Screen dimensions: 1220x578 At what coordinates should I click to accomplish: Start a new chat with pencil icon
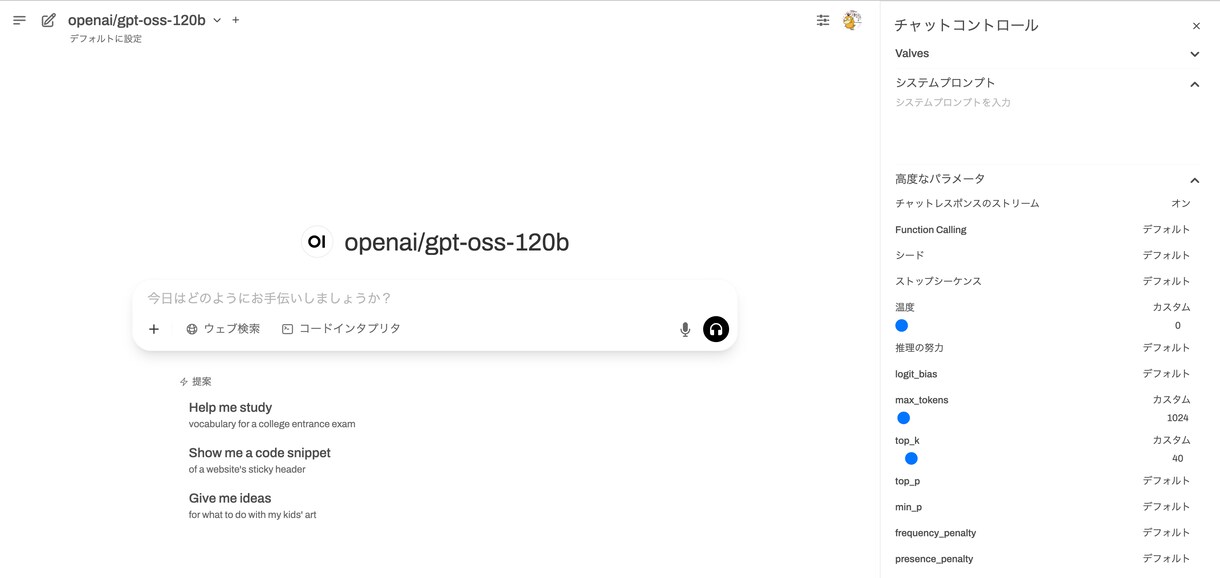(48, 20)
